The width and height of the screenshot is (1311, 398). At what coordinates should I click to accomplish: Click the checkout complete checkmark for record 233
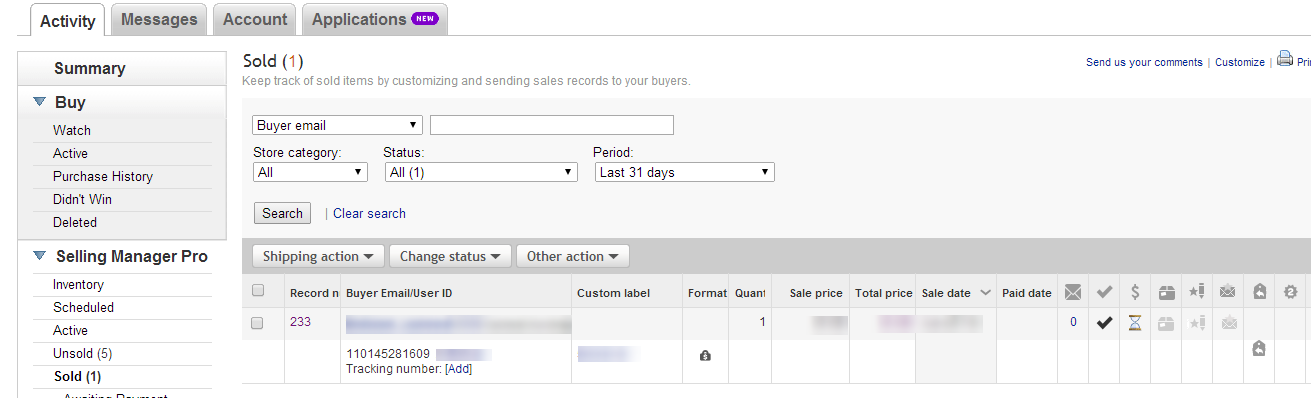click(x=1104, y=323)
